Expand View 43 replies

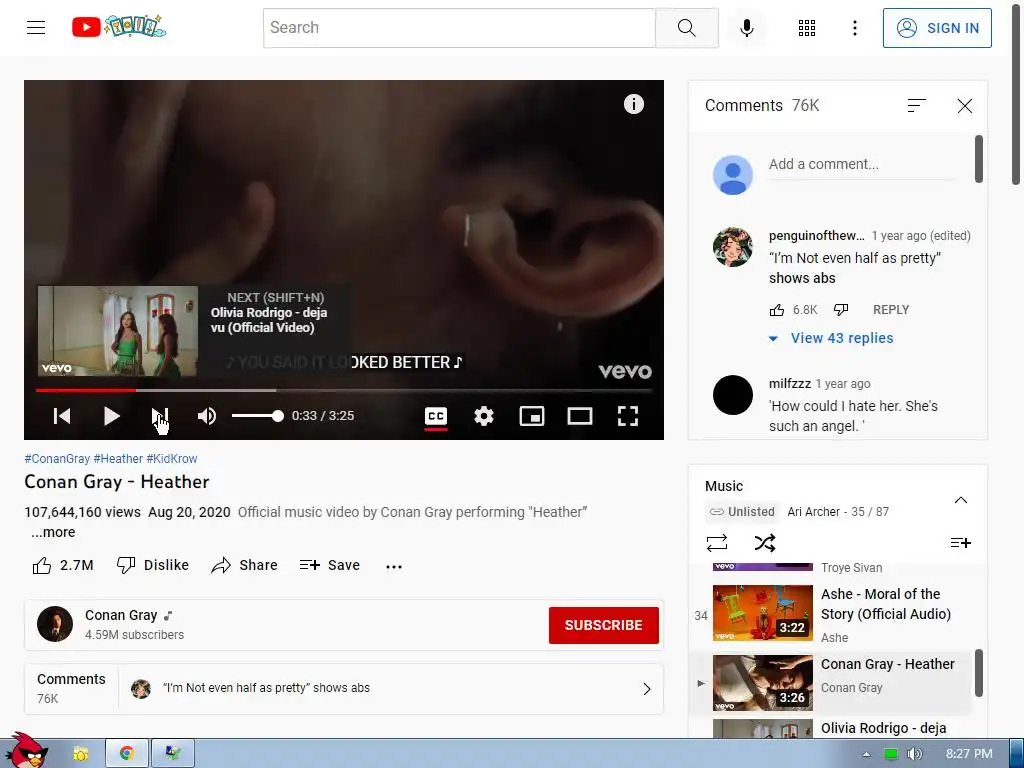click(x=831, y=338)
